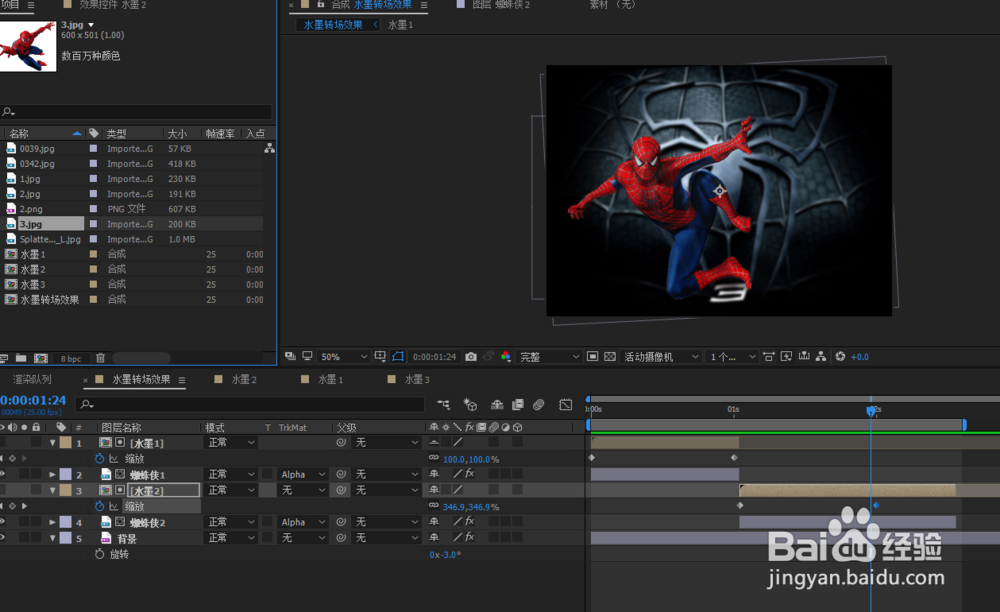Toggle the rotation stopwatch for 背景 layer
Image resolution: width=1000 pixels, height=612 pixels.
[x=99, y=555]
